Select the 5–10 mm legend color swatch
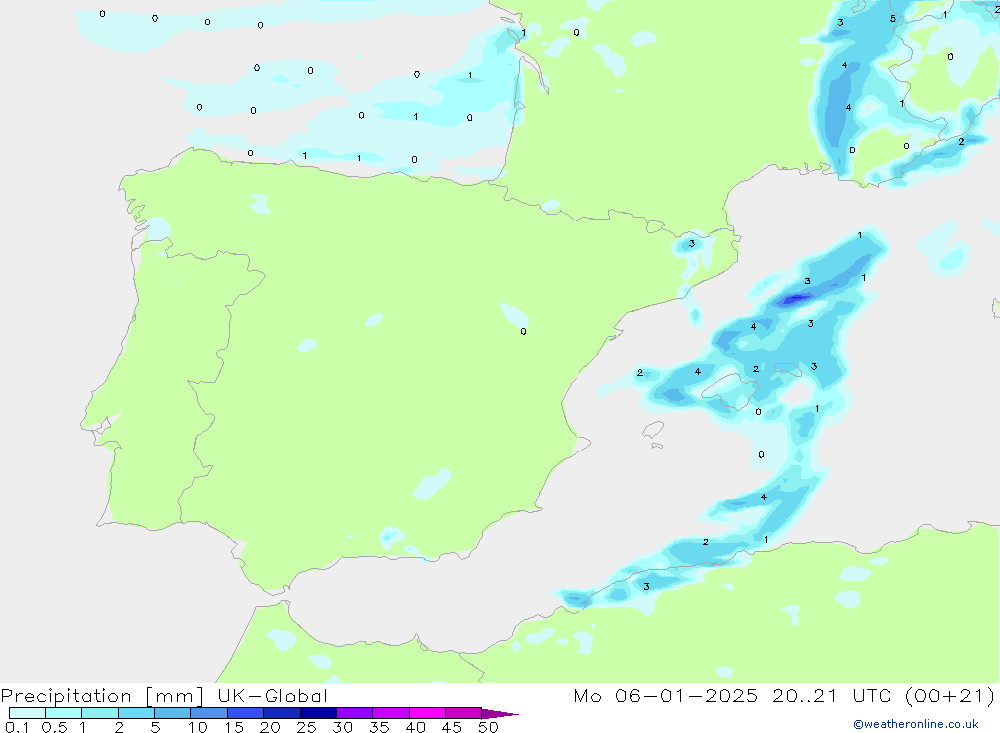 tap(173, 713)
